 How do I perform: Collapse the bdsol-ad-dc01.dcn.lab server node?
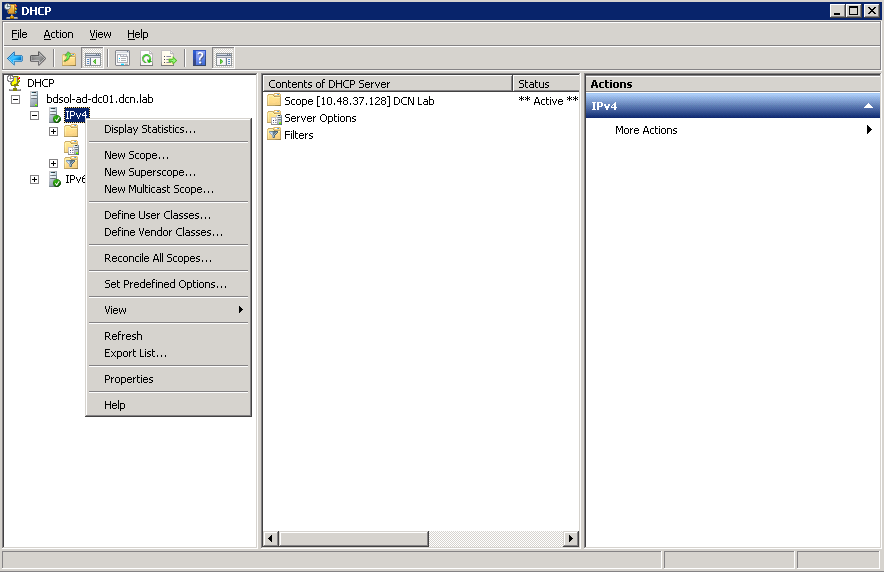click(x=16, y=99)
